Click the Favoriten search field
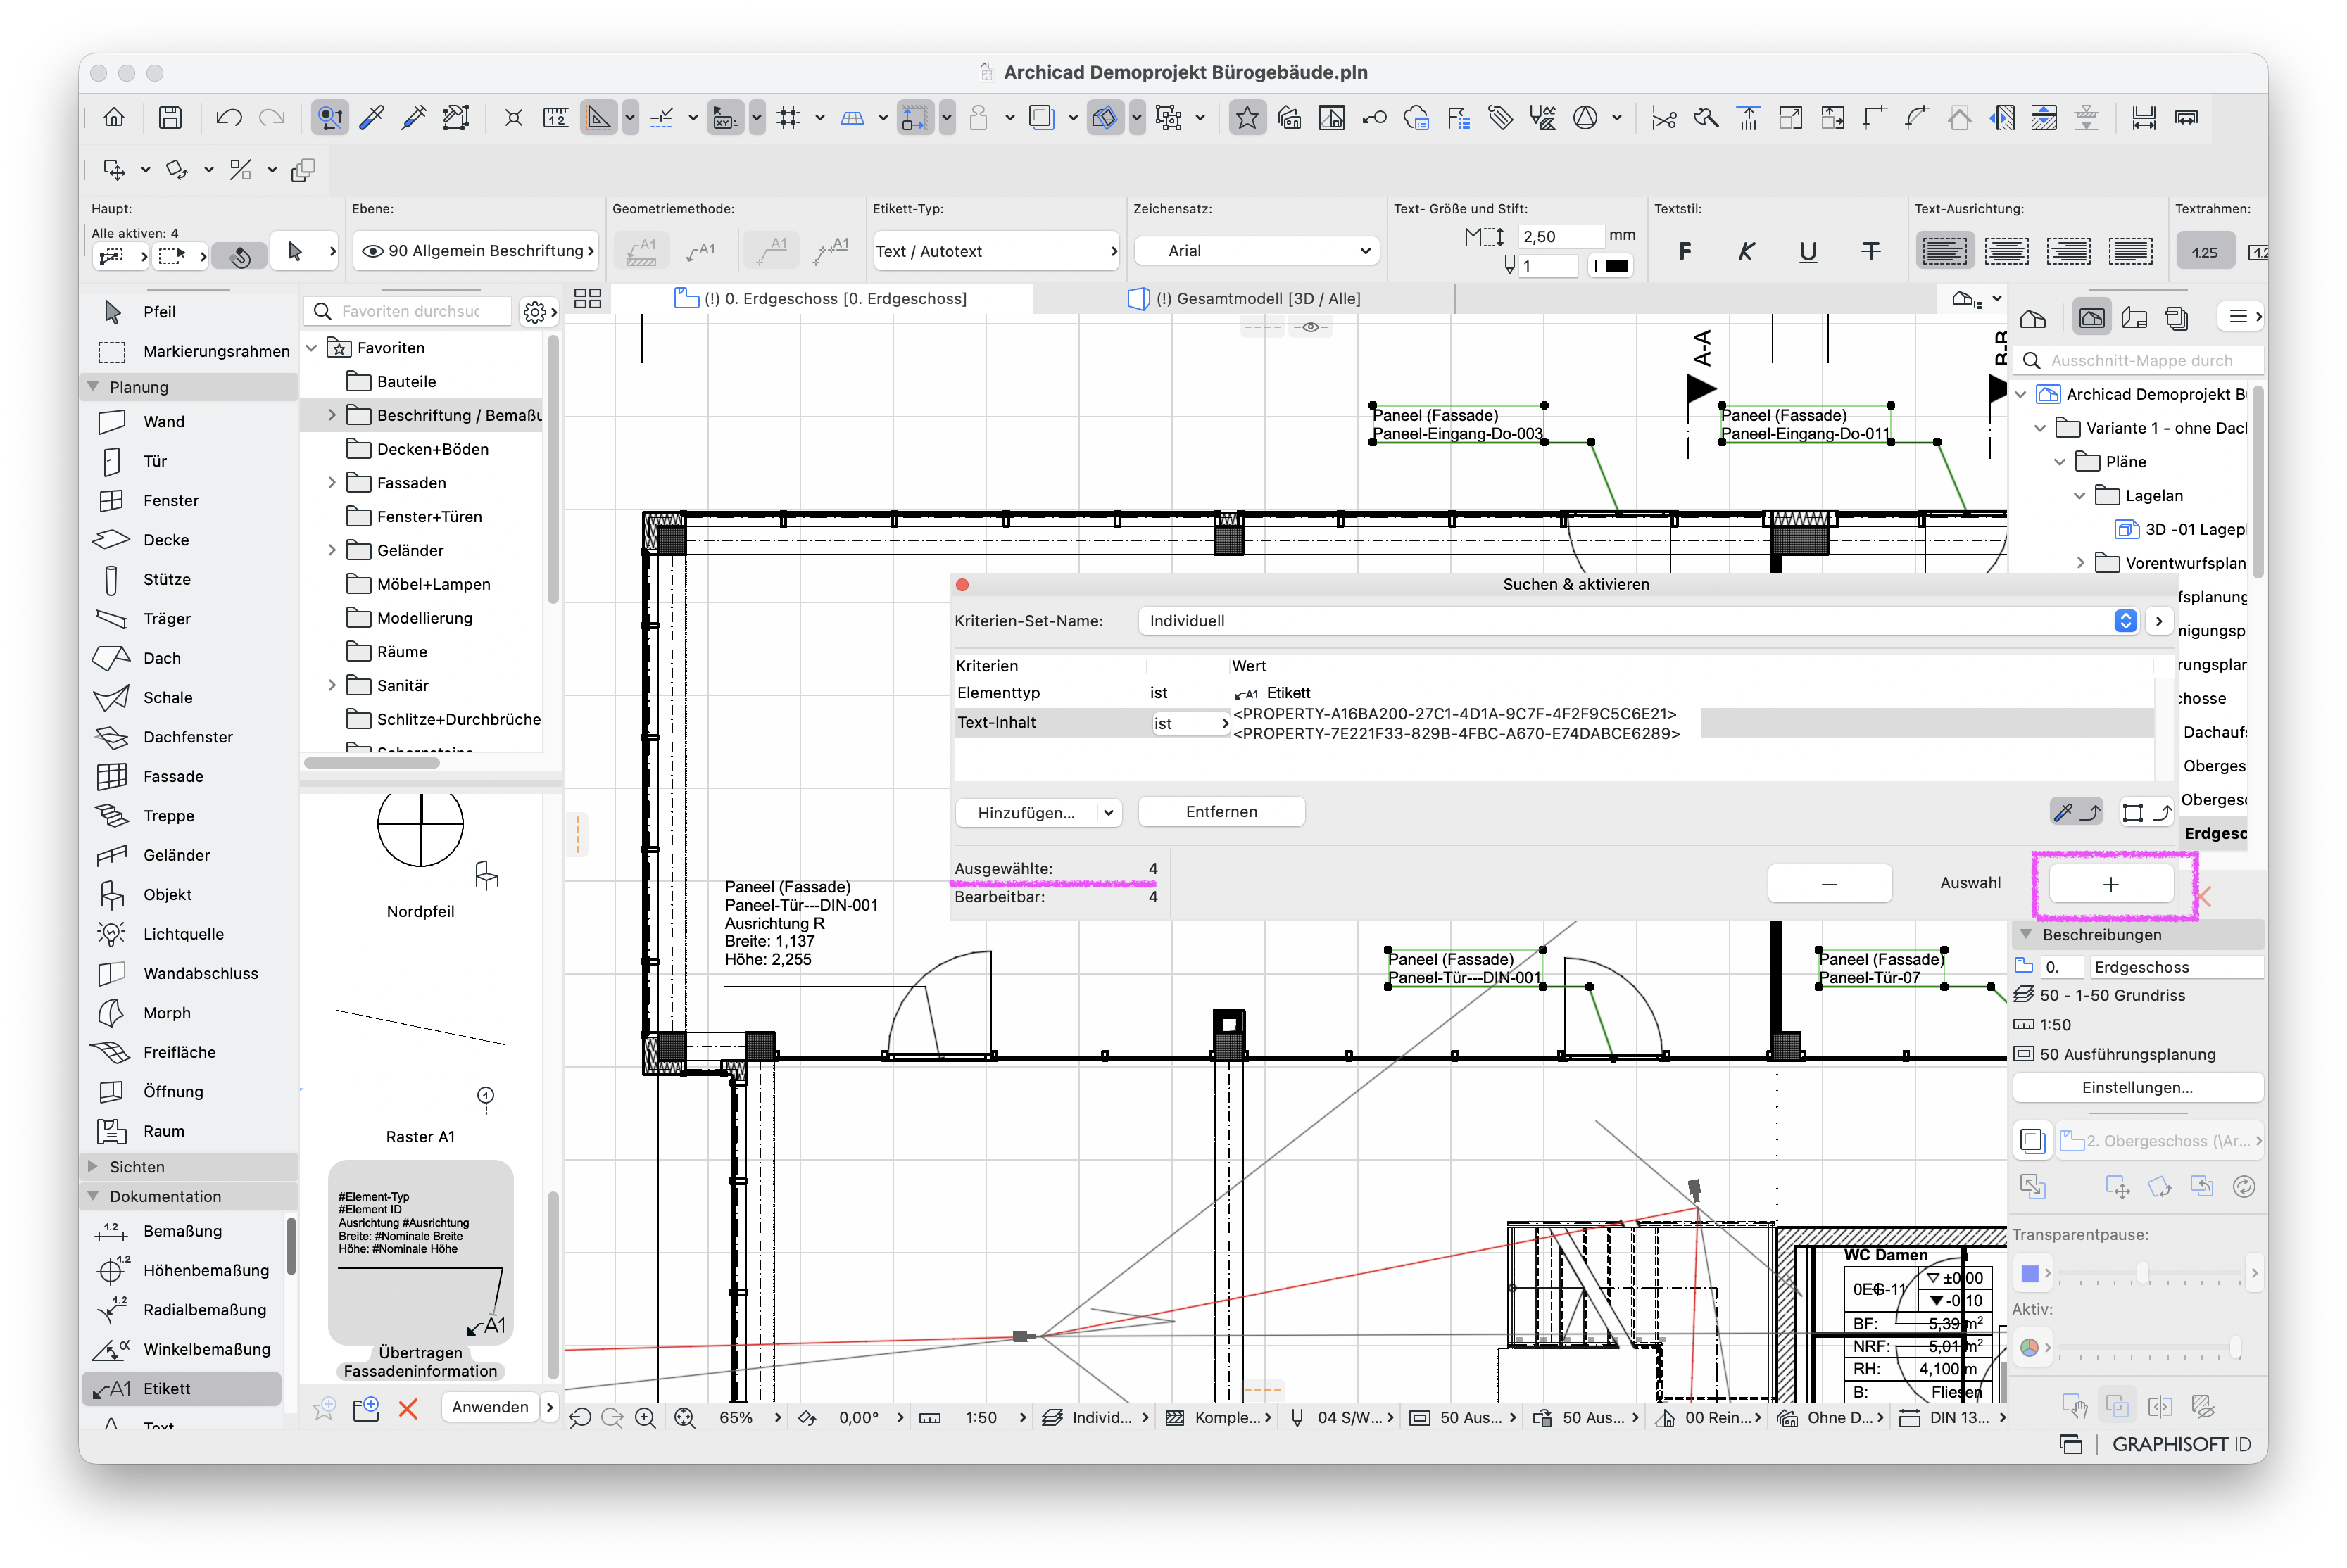Viewport: 2347px width, 1568px height. pyautogui.click(x=410, y=312)
